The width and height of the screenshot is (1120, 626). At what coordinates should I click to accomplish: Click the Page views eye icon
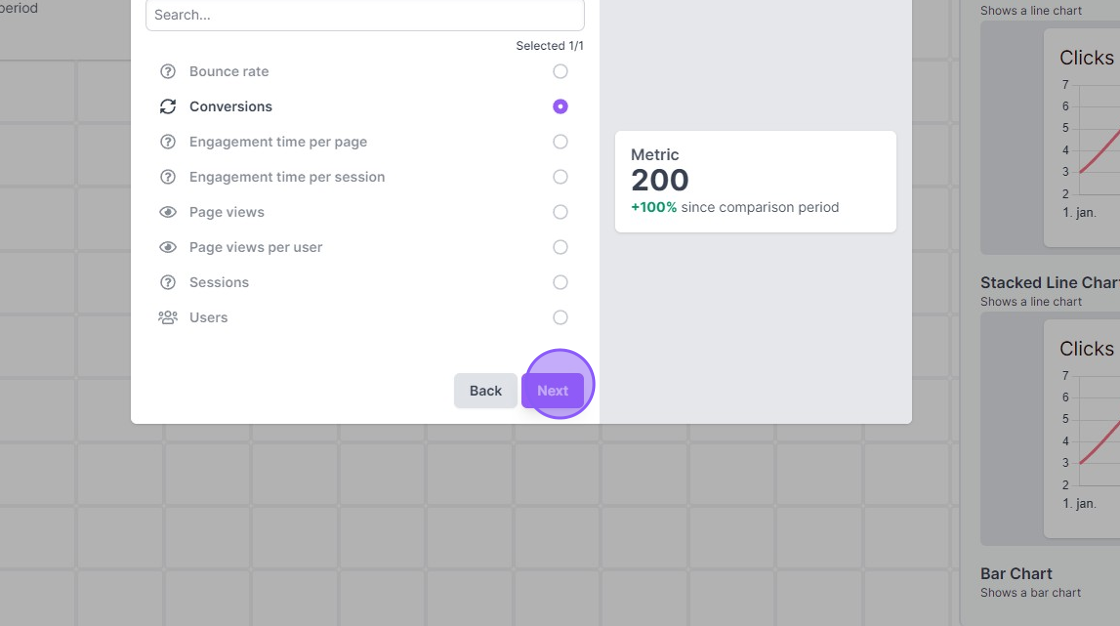click(168, 212)
